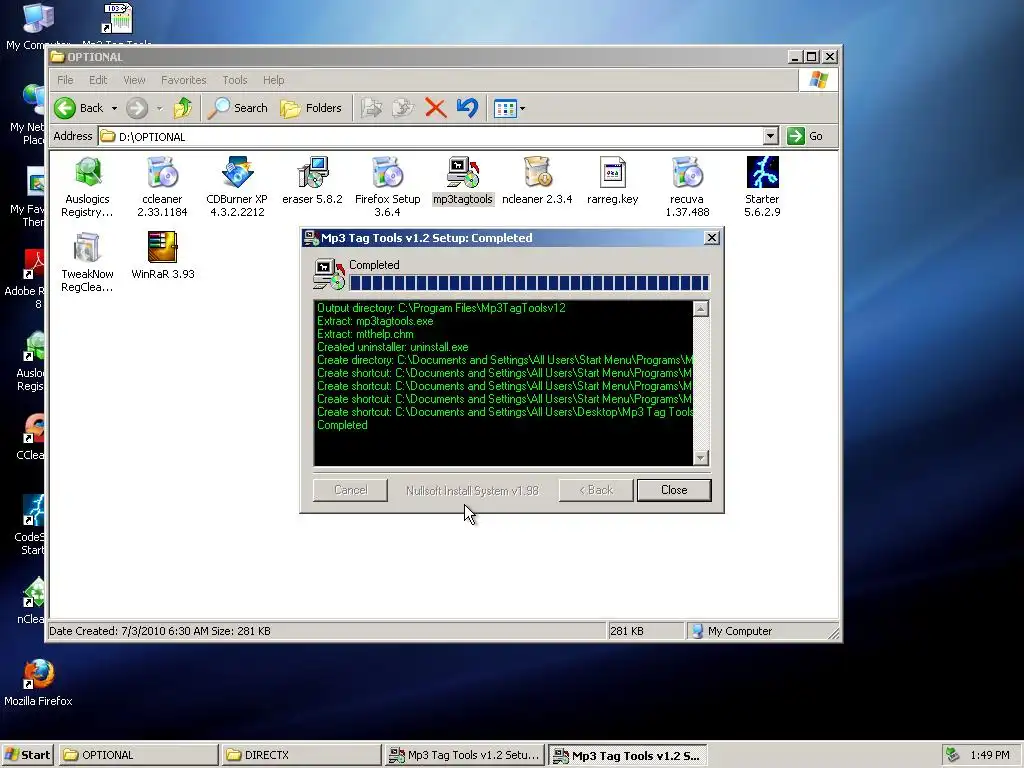Select the eraser 5.8.2 installer icon

point(312,173)
